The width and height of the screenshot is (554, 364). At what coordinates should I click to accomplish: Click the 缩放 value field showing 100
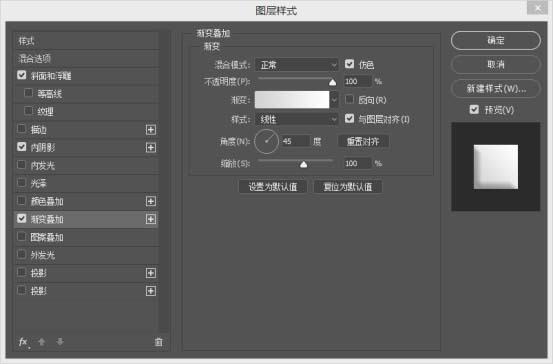358,163
